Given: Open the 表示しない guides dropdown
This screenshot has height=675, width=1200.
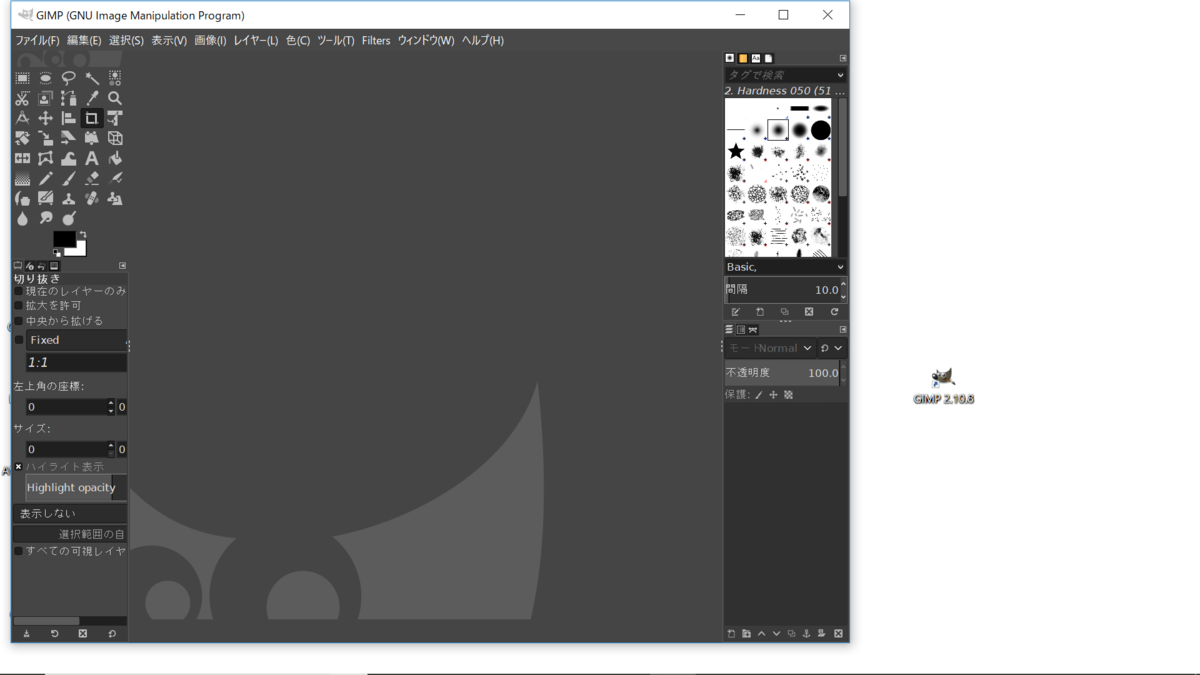Looking at the screenshot, I should pyautogui.click(x=70, y=513).
